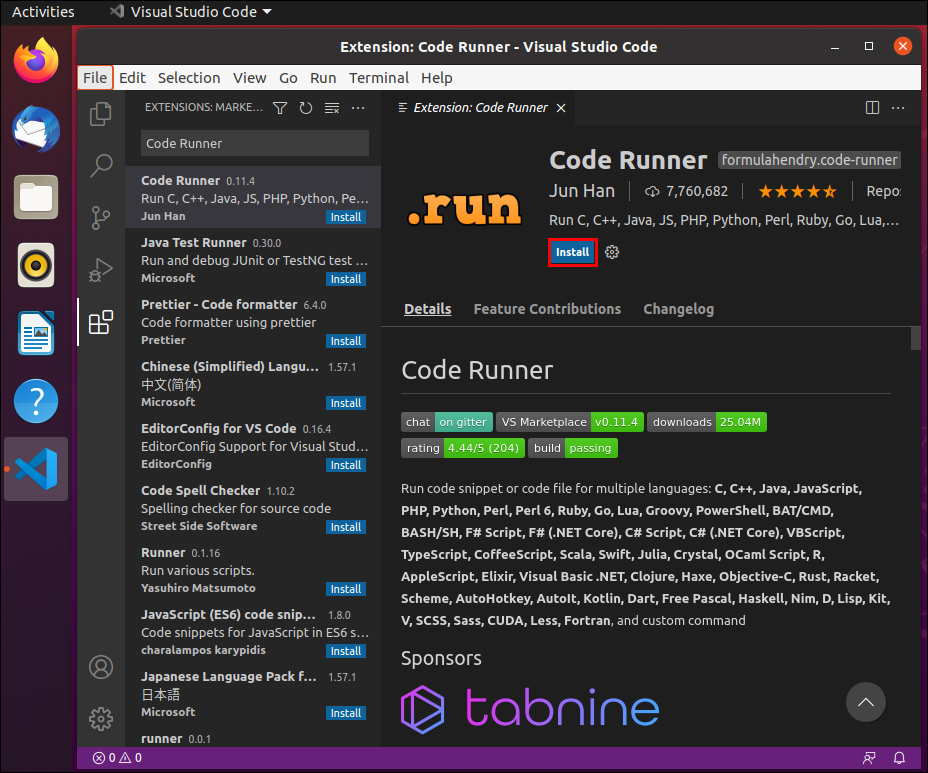Install Chinese (Simplified) Language Pack
Viewport: 928px width, 773px height.
pyautogui.click(x=346, y=403)
